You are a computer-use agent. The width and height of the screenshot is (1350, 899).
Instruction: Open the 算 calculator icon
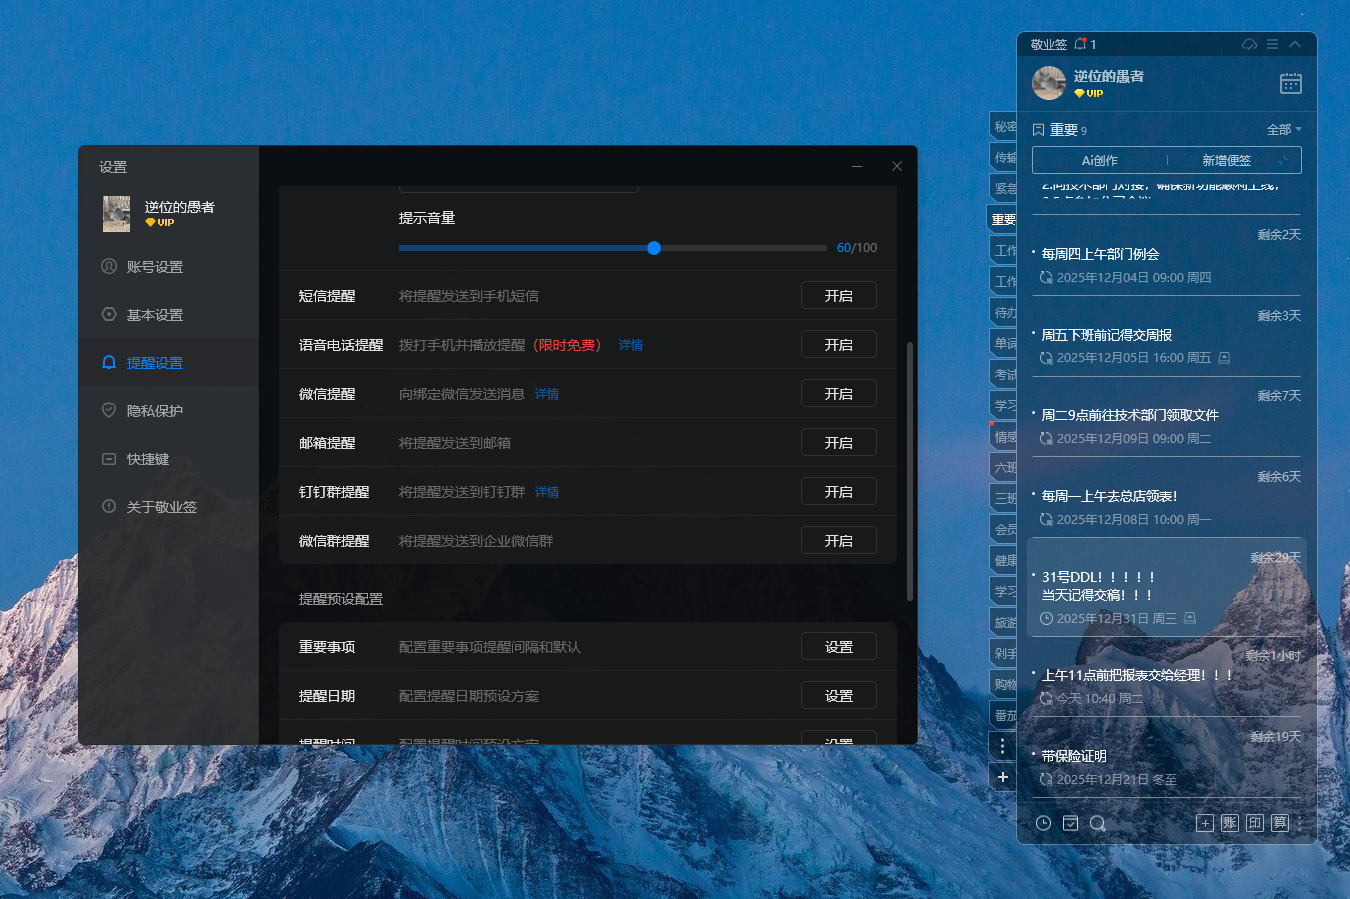click(x=1280, y=822)
